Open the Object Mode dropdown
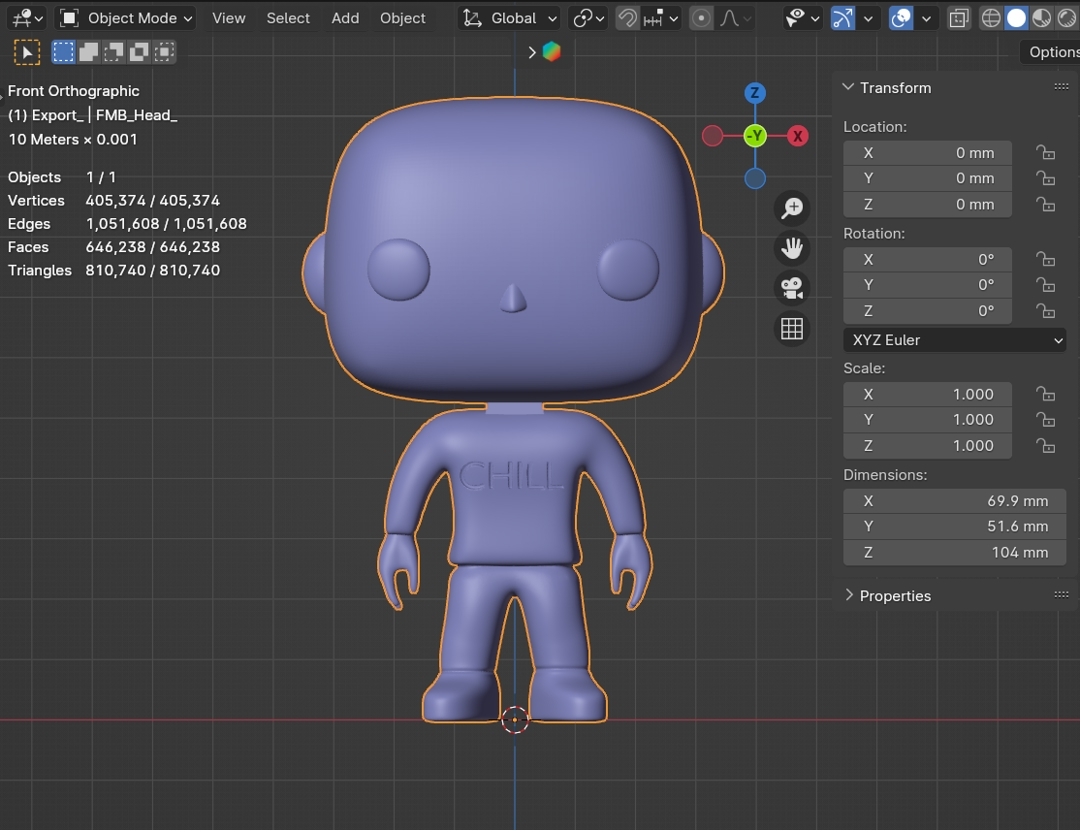Viewport: 1080px width, 830px height. pos(126,18)
